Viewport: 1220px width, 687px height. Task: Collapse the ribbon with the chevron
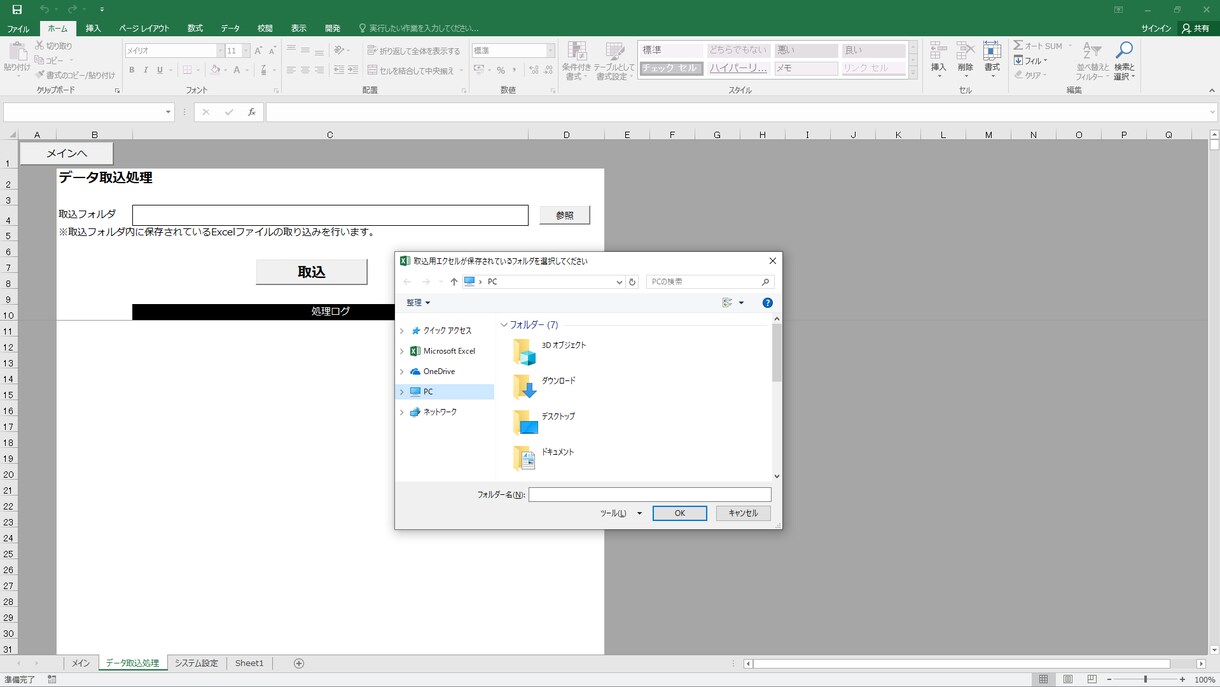pos(1212,90)
